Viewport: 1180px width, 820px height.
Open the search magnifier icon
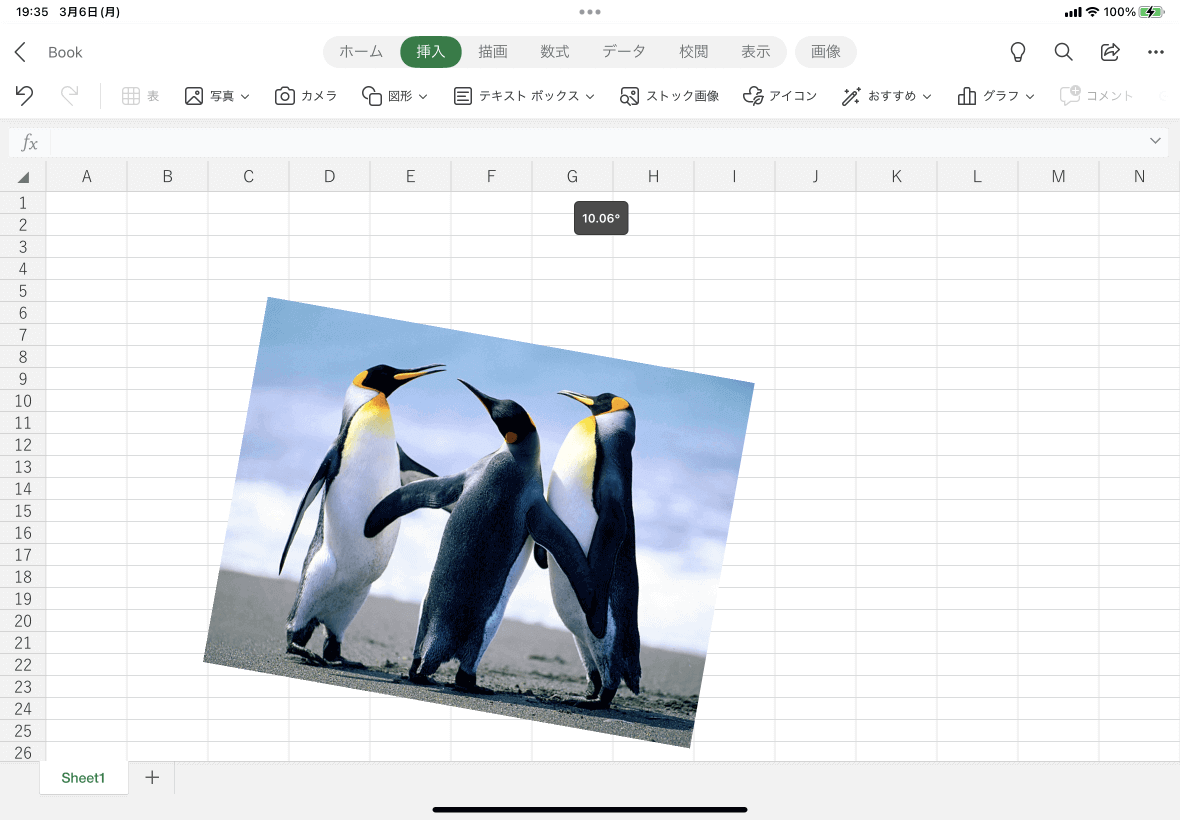(1063, 52)
